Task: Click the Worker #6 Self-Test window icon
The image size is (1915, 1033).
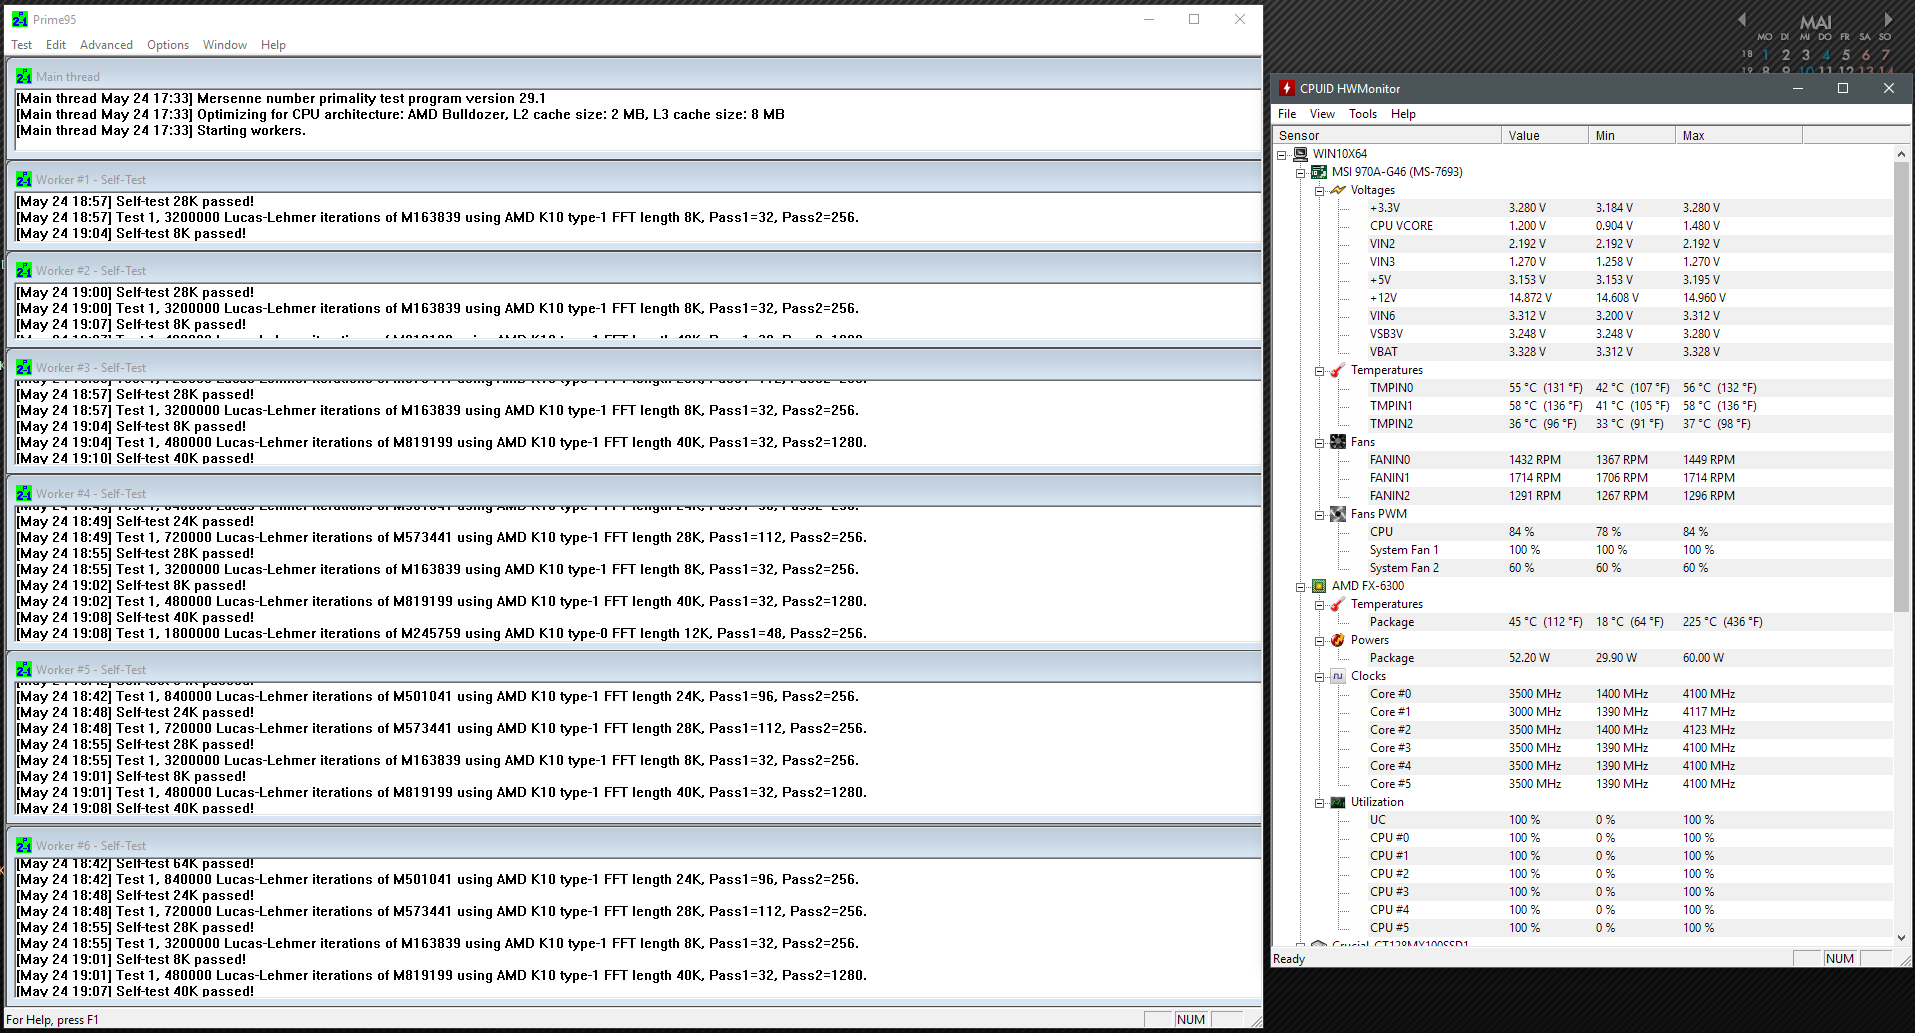Action: tap(24, 845)
